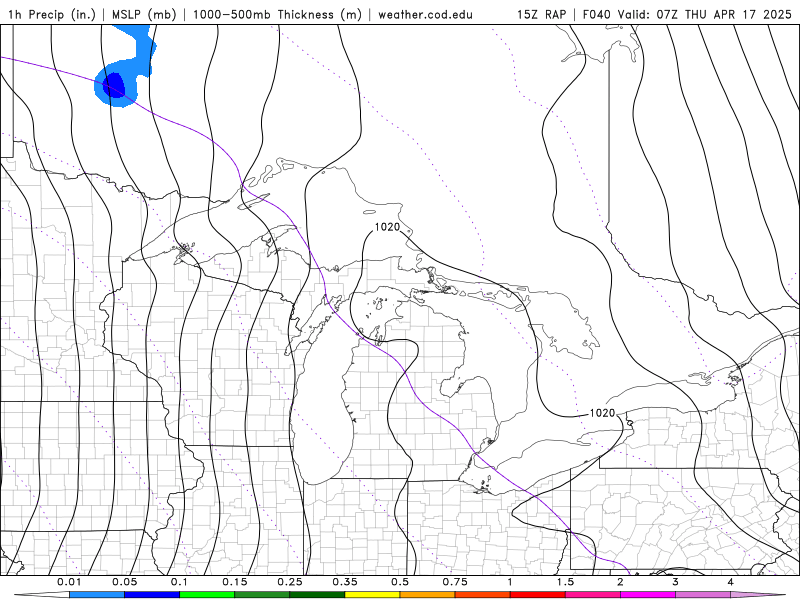Click the pink 1.5 legend swatch
The image size is (800, 600).
[x=593, y=595]
